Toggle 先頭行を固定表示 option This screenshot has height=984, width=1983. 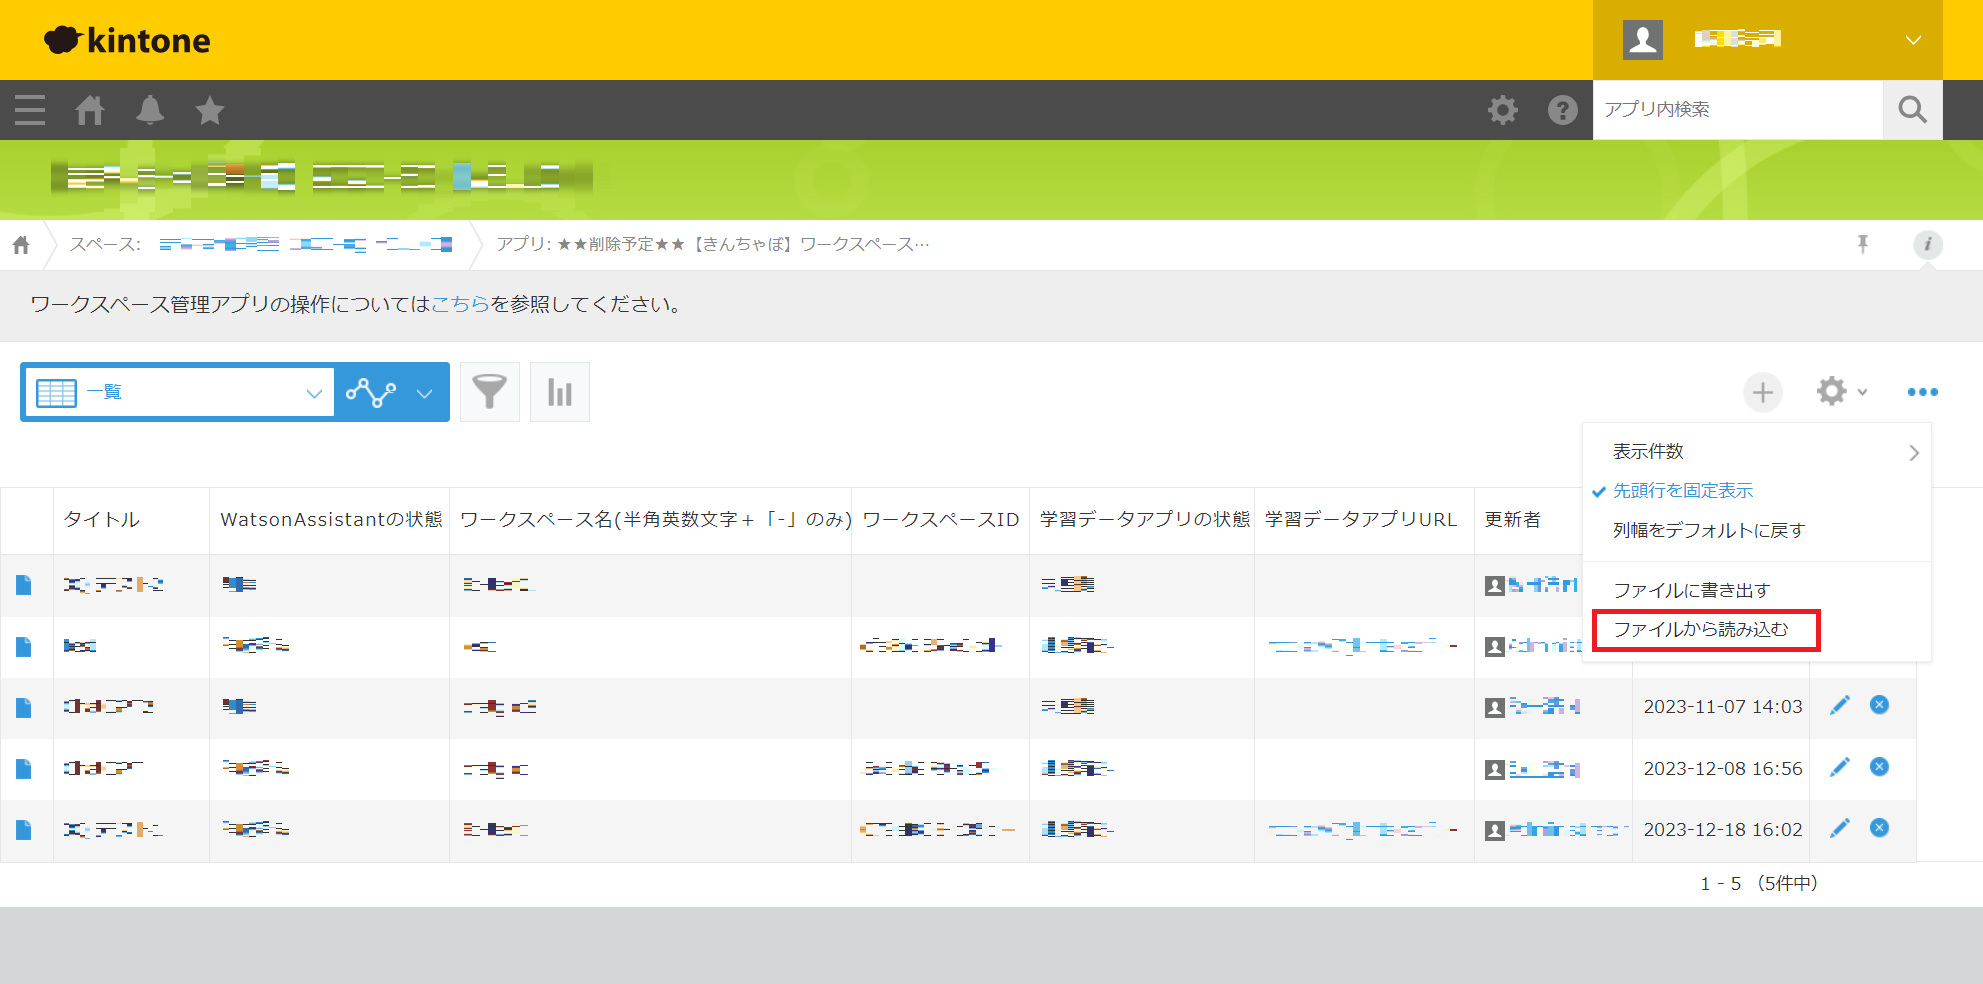1682,491
